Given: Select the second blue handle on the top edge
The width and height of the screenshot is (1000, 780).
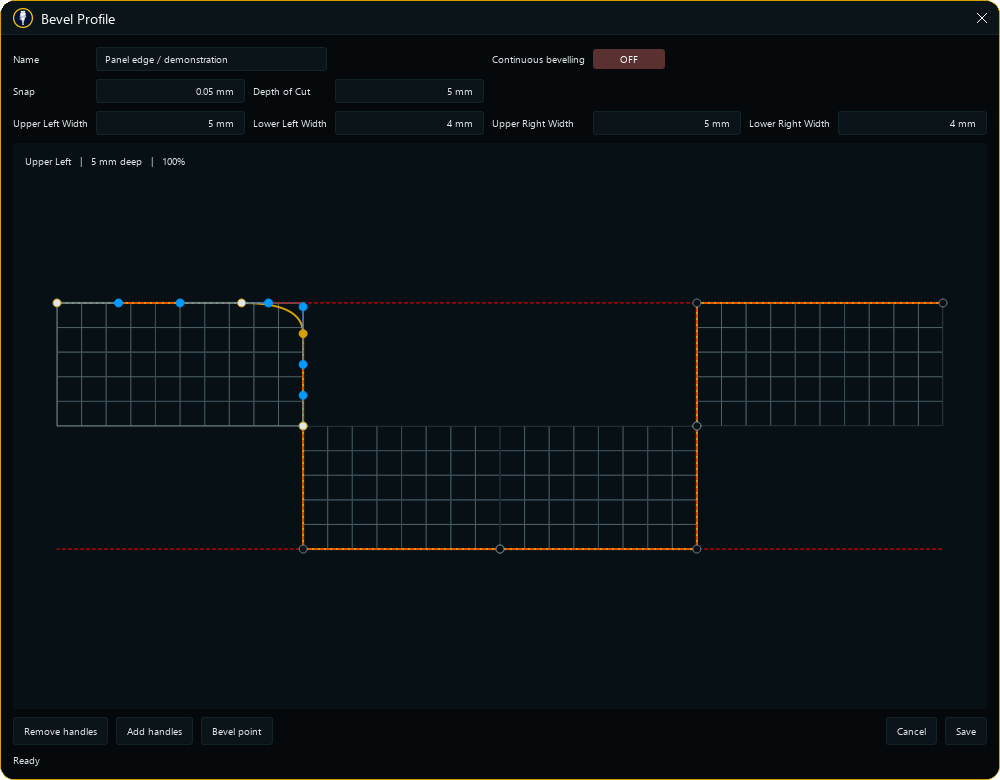Looking at the screenshot, I should [180, 303].
